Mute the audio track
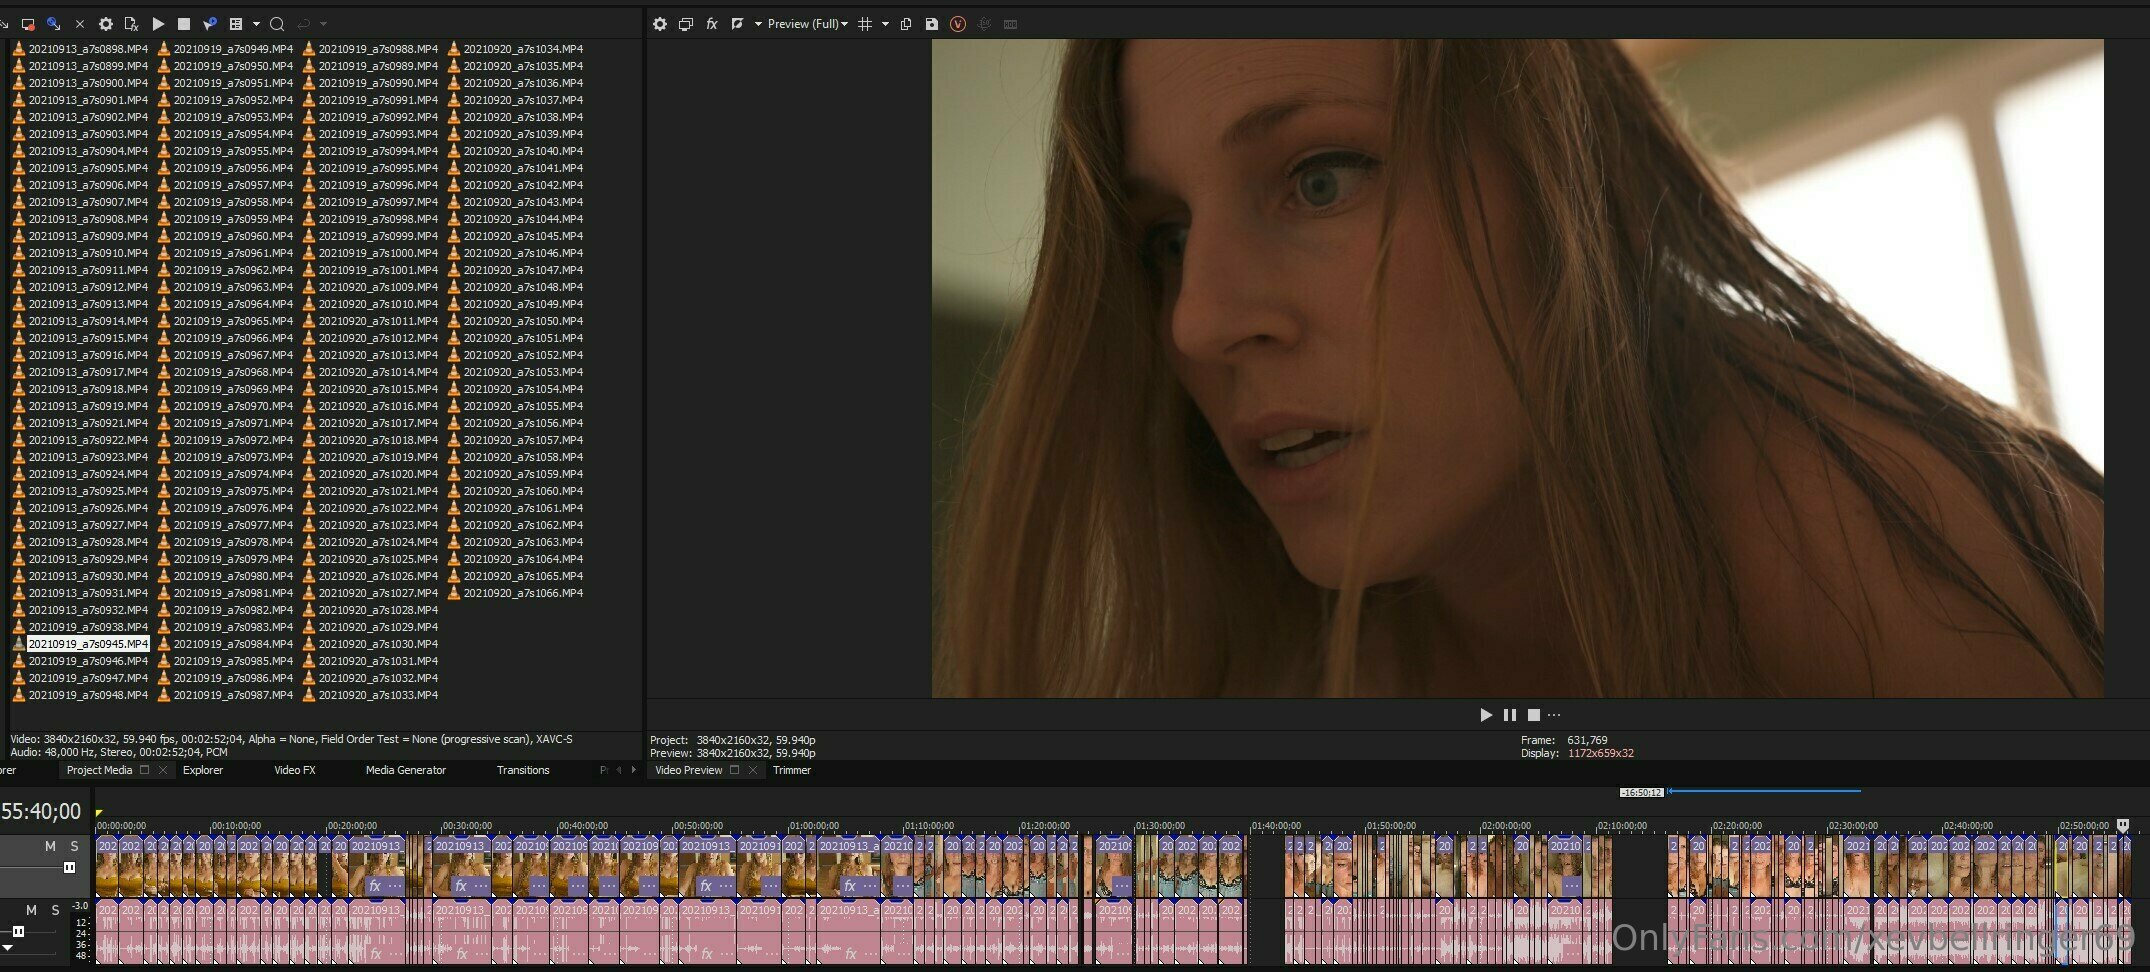Viewport: 2150px width, 972px height. coord(31,910)
